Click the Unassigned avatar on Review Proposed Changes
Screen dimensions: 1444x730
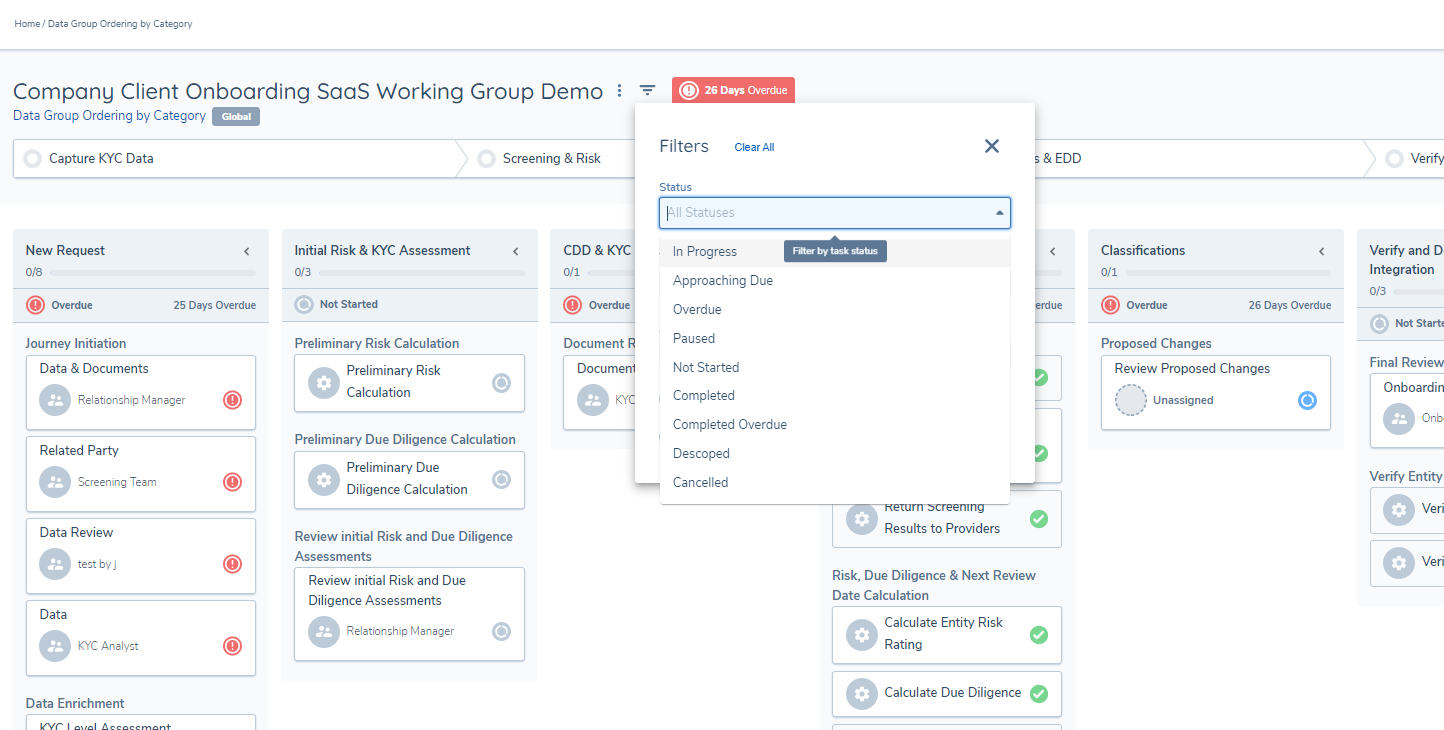[1131, 400]
